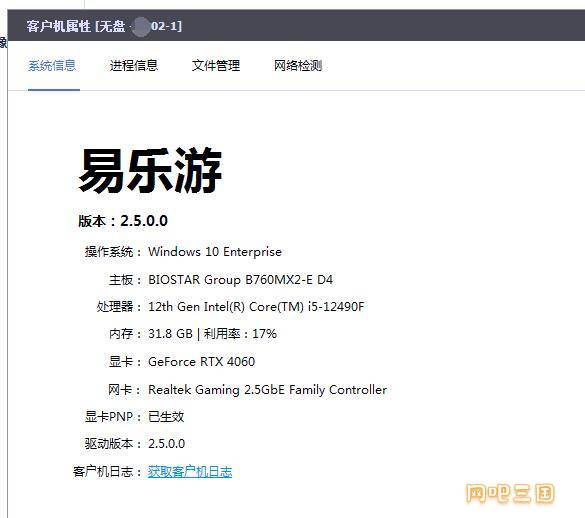
Task: Switch to the 网络检测 tab
Action: (x=298, y=66)
